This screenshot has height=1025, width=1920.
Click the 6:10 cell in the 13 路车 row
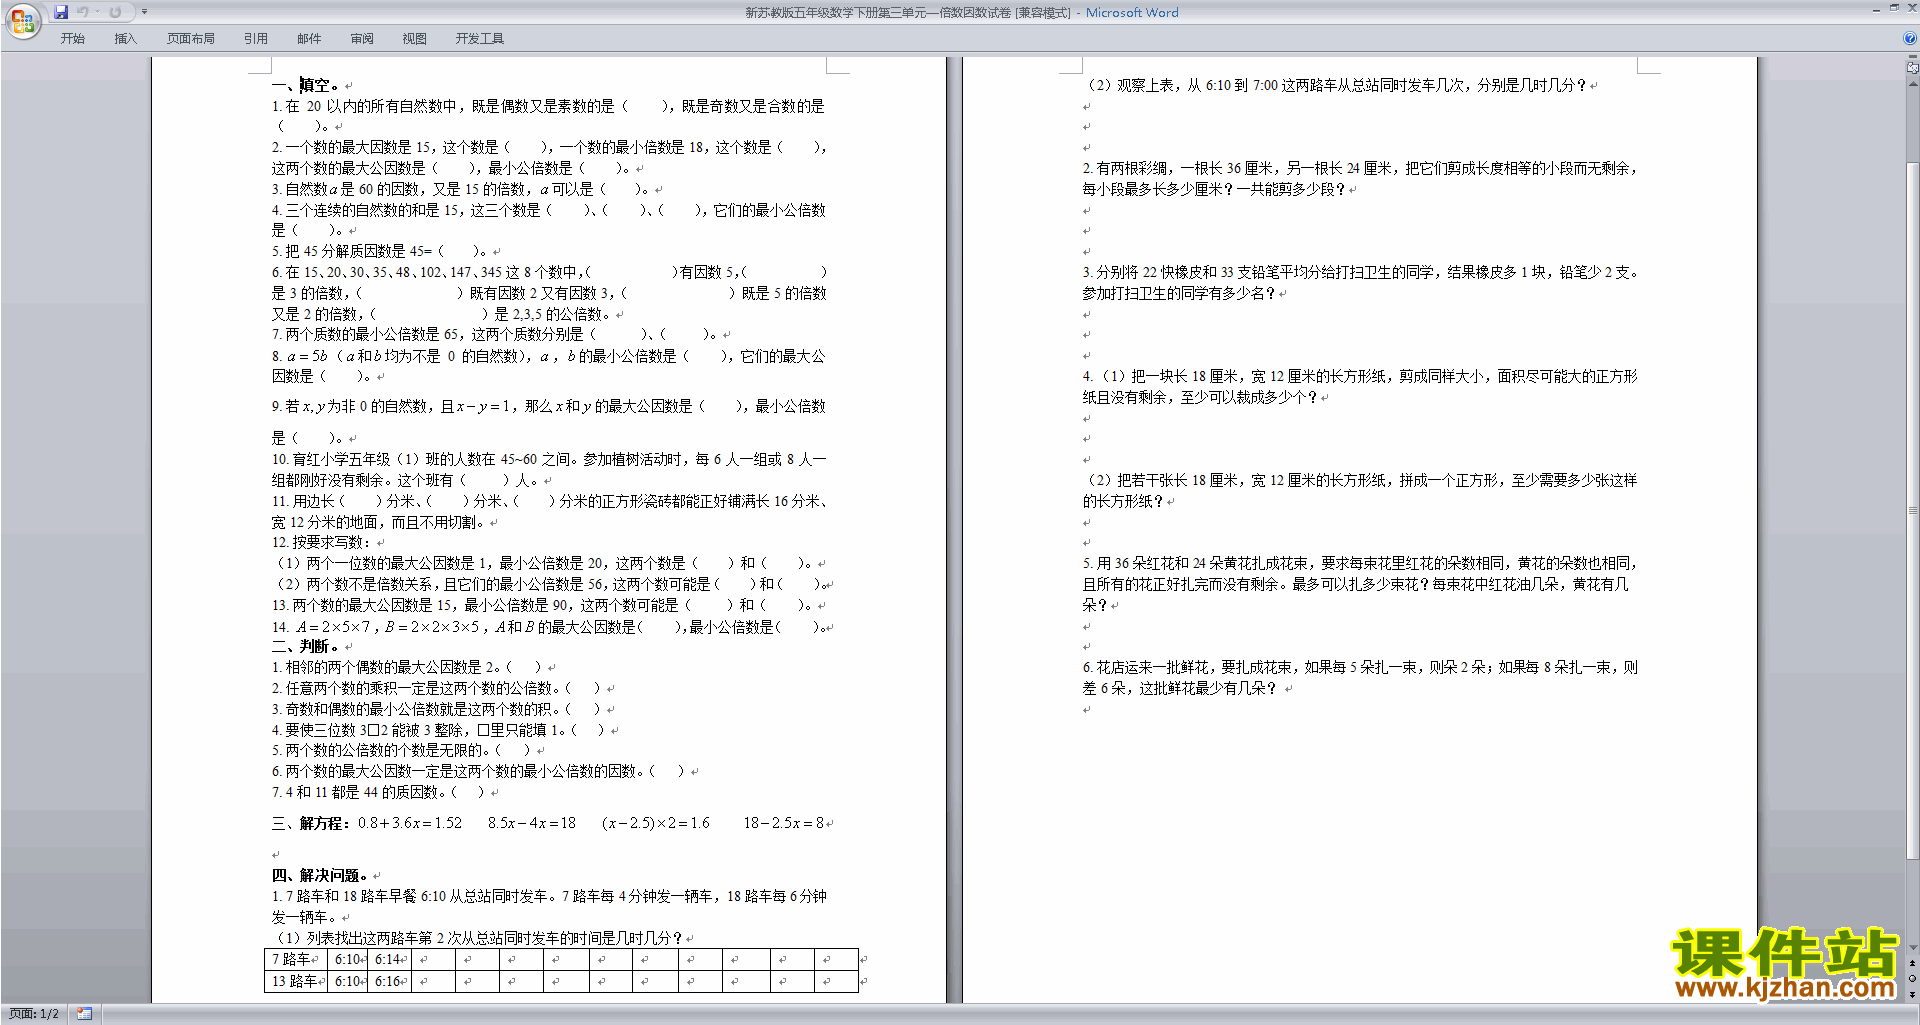tap(349, 981)
